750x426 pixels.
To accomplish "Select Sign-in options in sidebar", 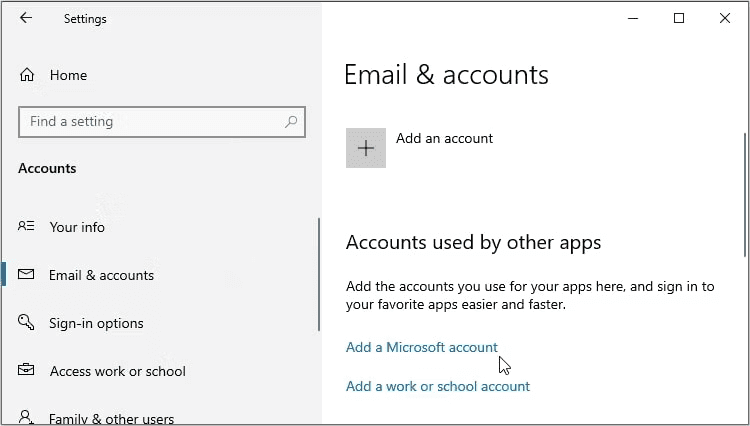I will [96, 323].
